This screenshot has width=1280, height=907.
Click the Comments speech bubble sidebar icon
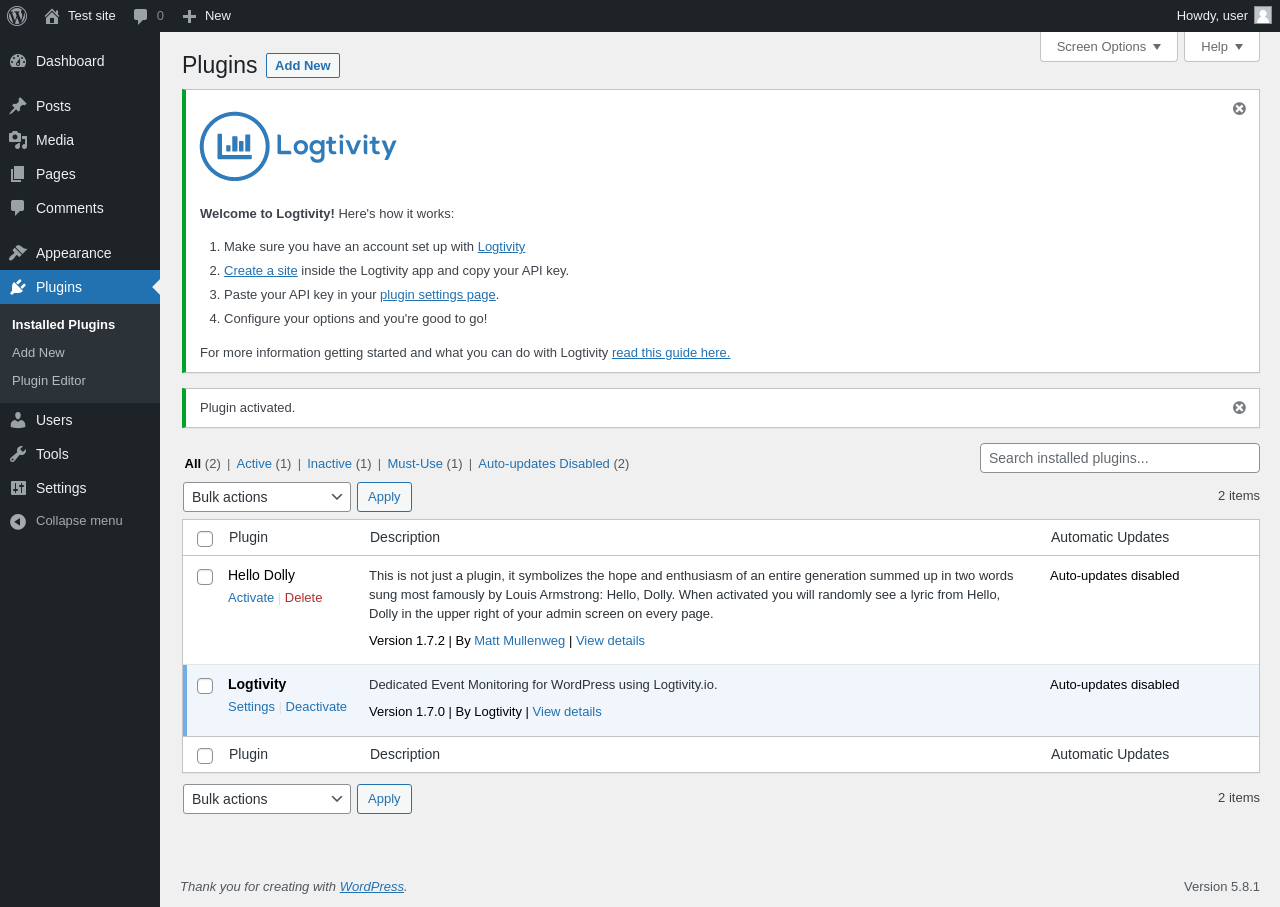pos(18,208)
